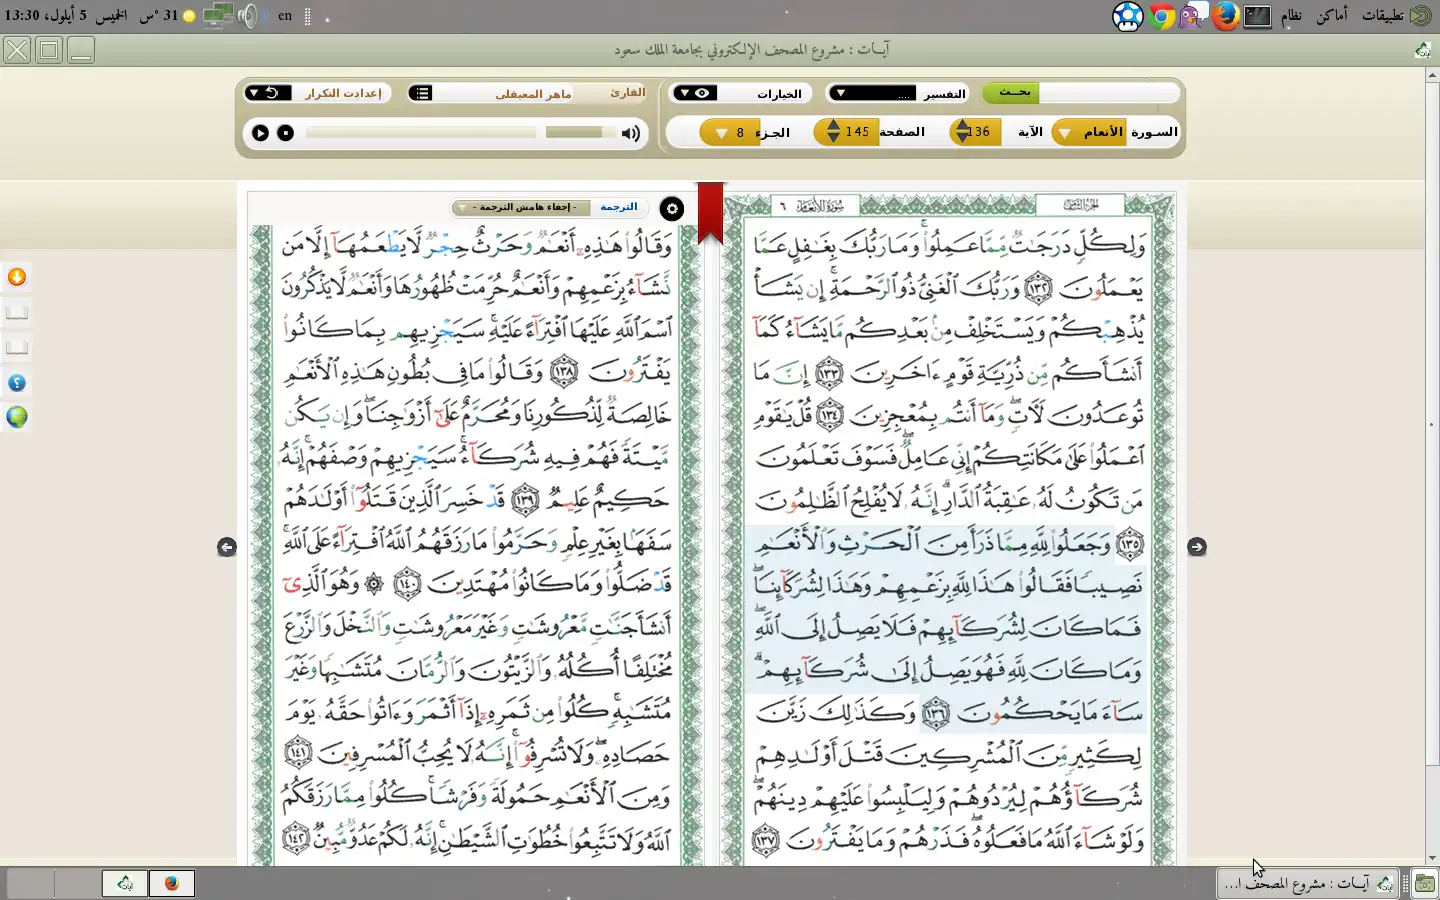Click the MATE menu logo icon
The image size is (1440, 900).
pos(1420,16)
